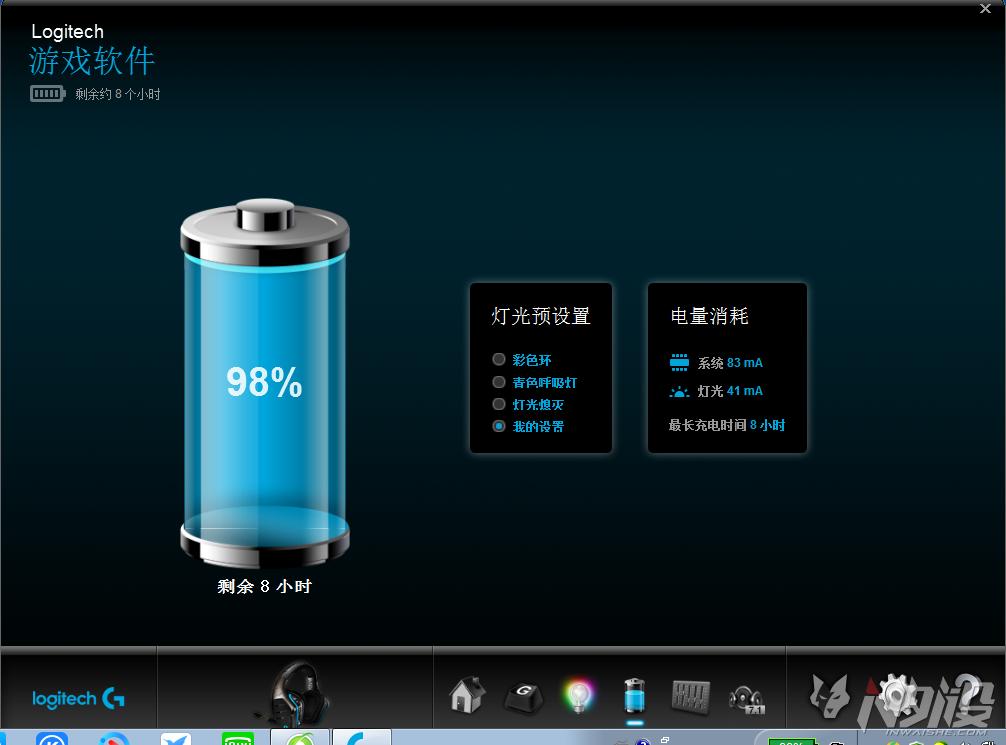Click the large 98% battery graphic
Image resolution: width=1006 pixels, height=745 pixels.
263,382
